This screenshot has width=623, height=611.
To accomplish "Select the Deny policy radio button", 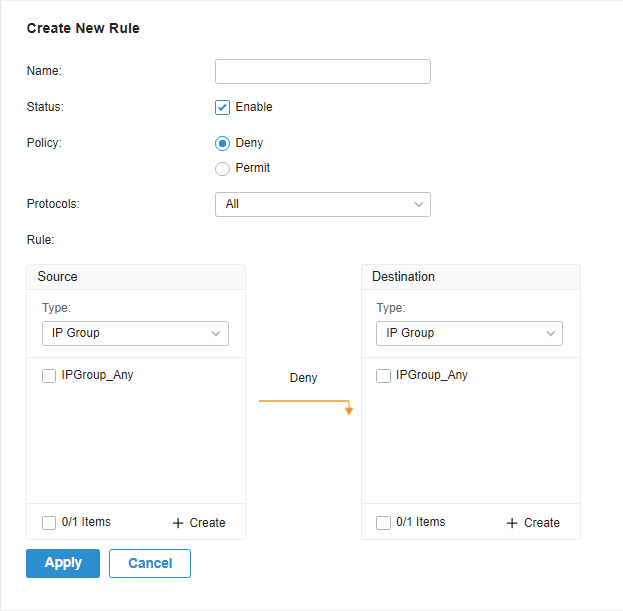I will (x=222, y=143).
